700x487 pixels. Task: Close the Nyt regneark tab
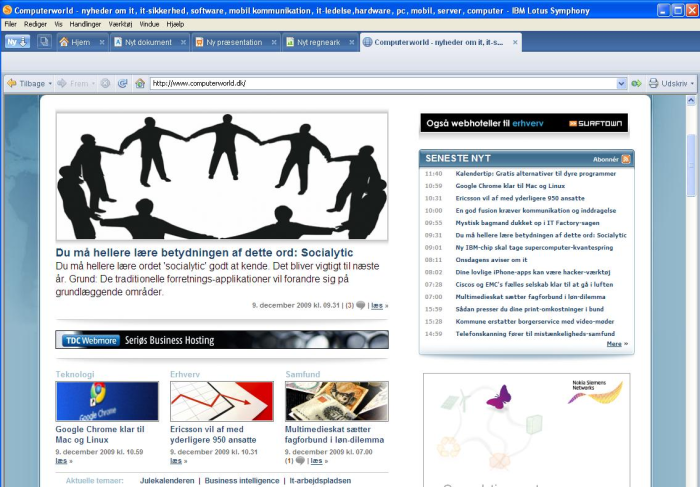coord(352,42)
